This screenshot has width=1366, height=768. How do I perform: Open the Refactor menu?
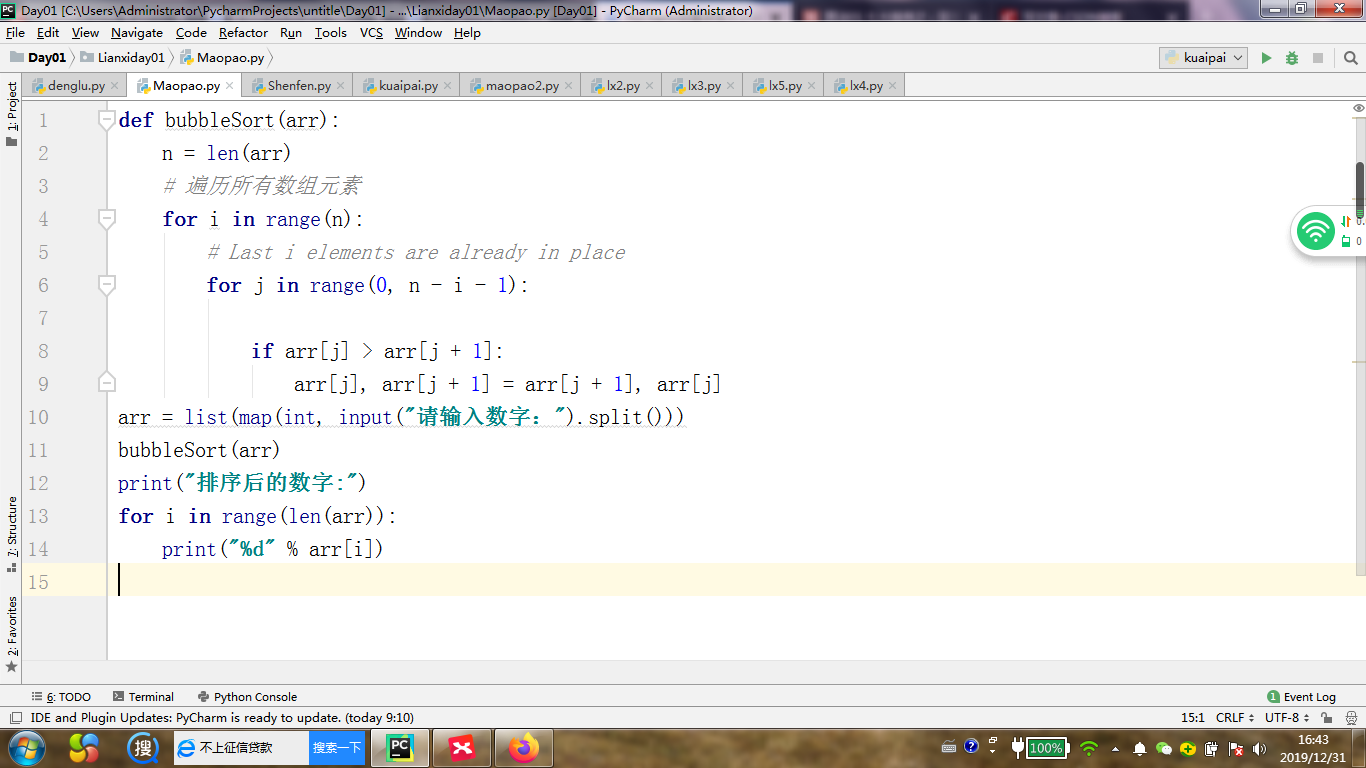coord(244,33)
